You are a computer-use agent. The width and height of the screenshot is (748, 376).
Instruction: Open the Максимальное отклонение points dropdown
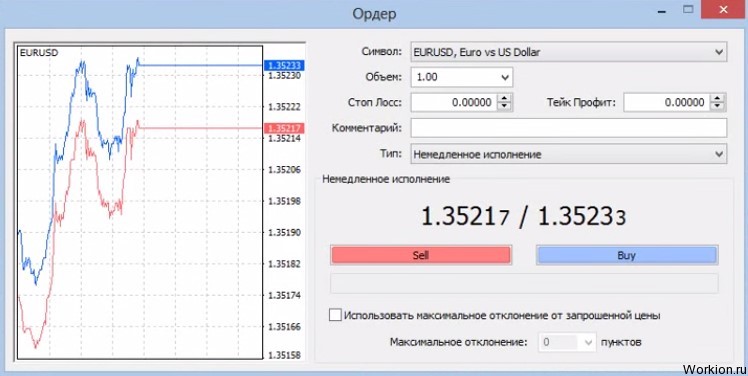click(x=589, y=342)
